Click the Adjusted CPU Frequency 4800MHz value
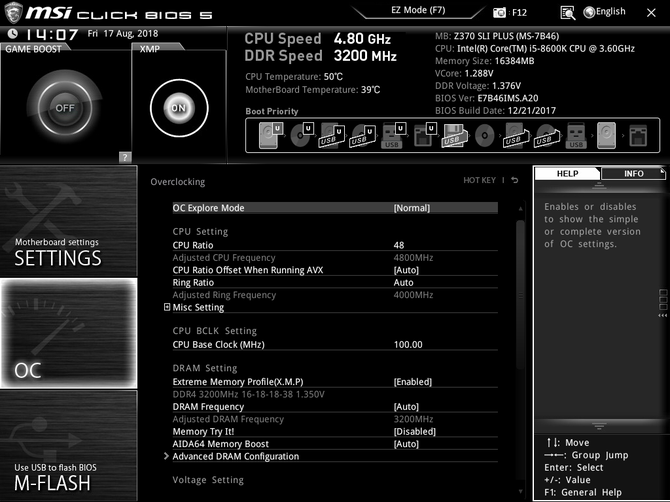The height and width of the screenshot is (502, 670). coord(413,258)
